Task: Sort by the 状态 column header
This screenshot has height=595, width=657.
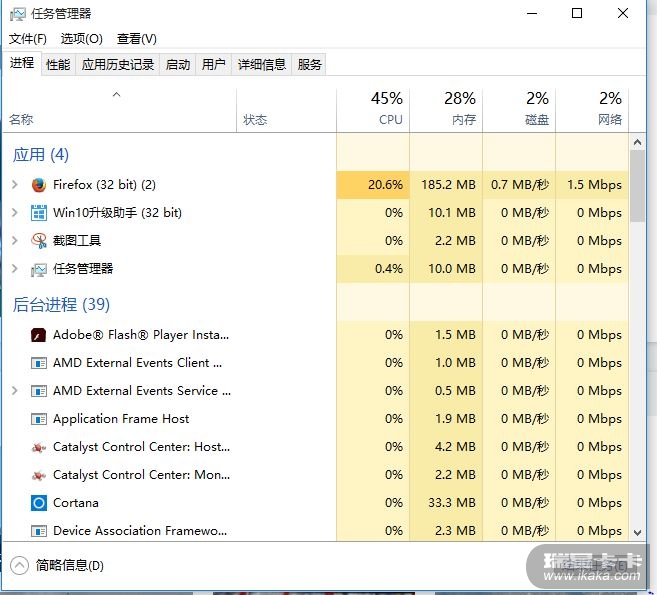Action: tap(287, 111)
